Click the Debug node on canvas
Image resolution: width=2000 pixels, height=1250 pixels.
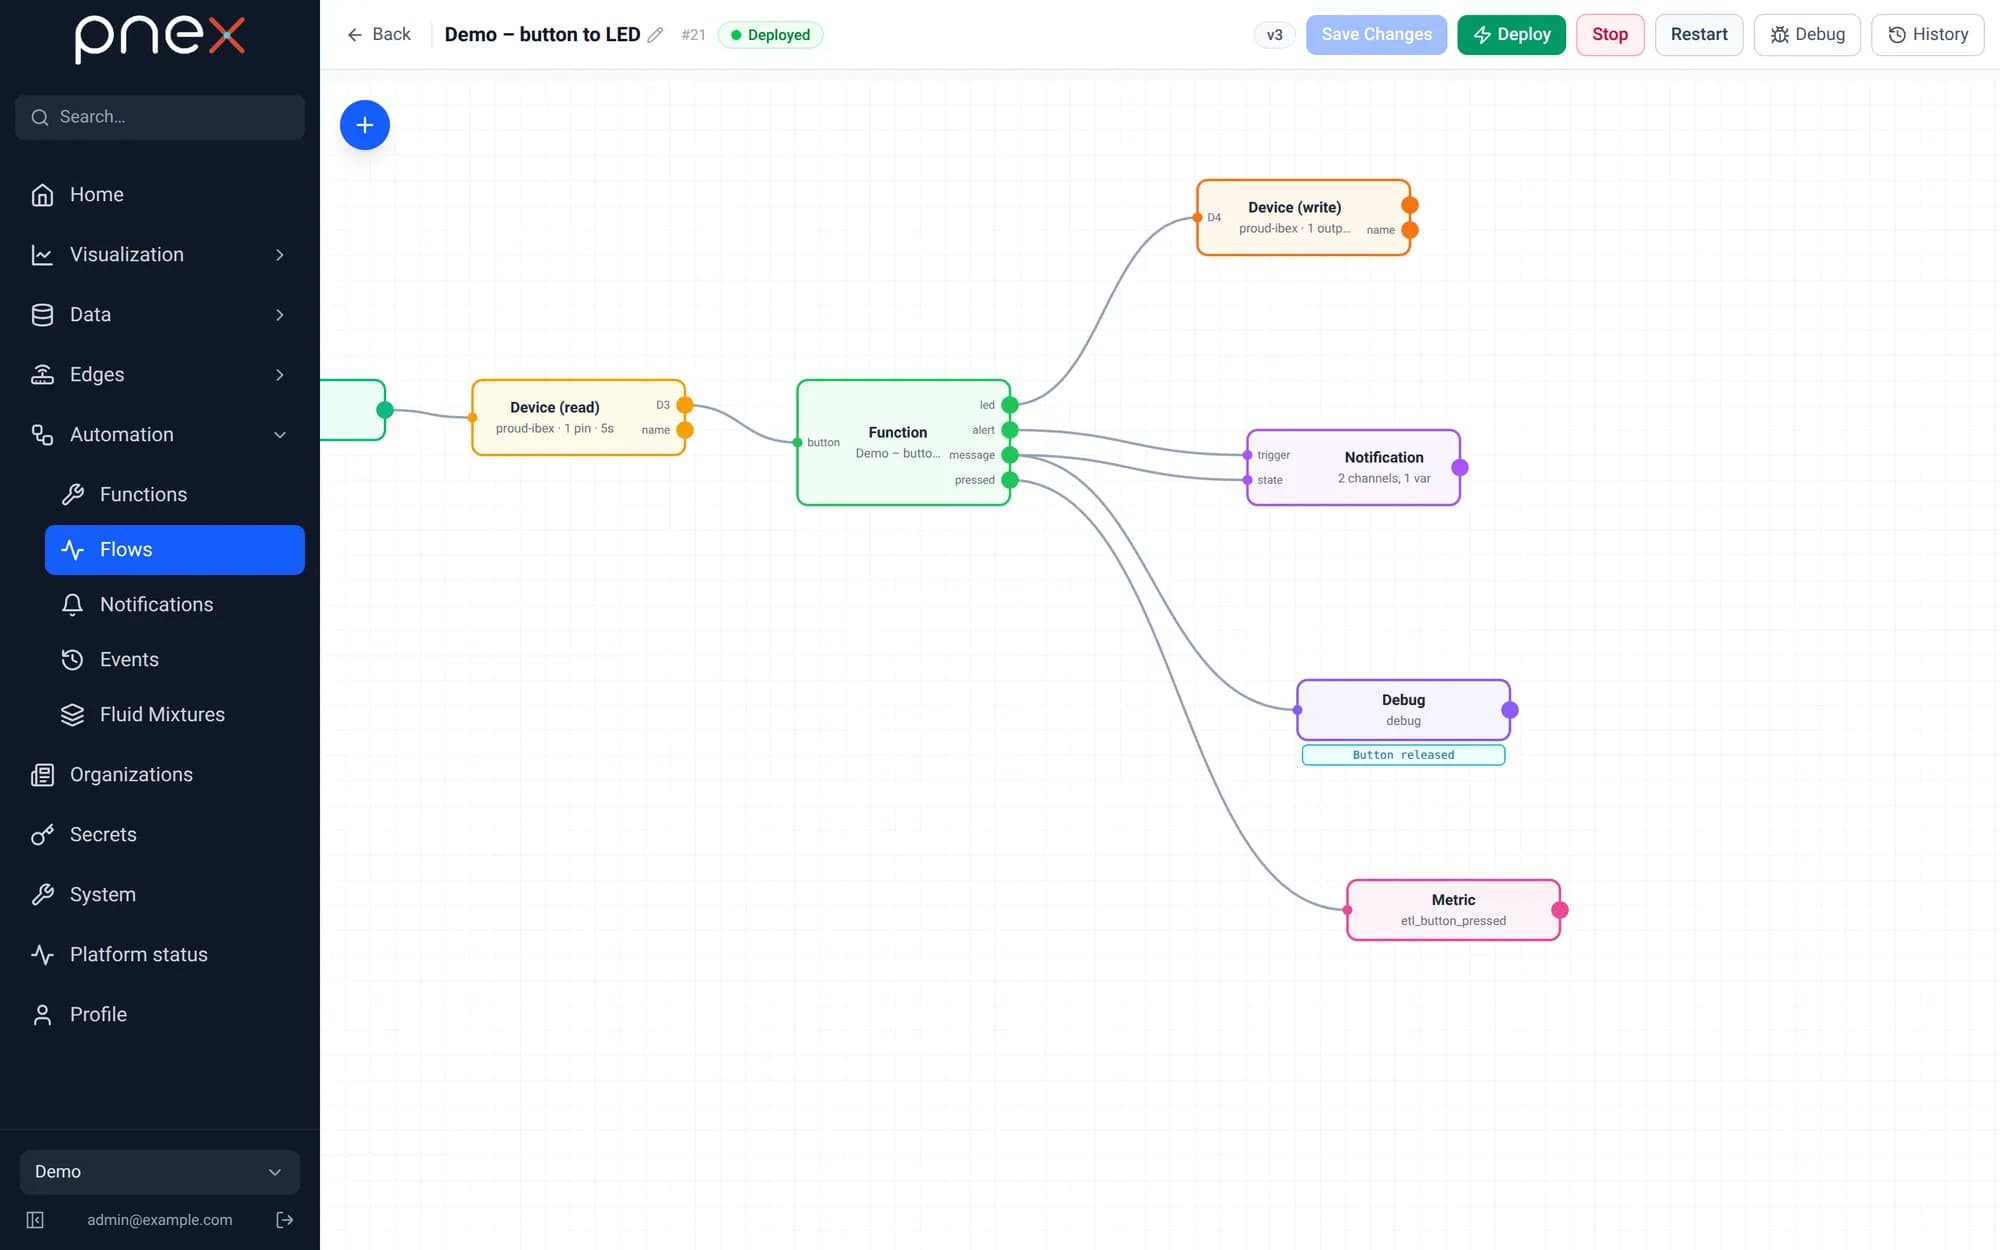coord(1403,710)
